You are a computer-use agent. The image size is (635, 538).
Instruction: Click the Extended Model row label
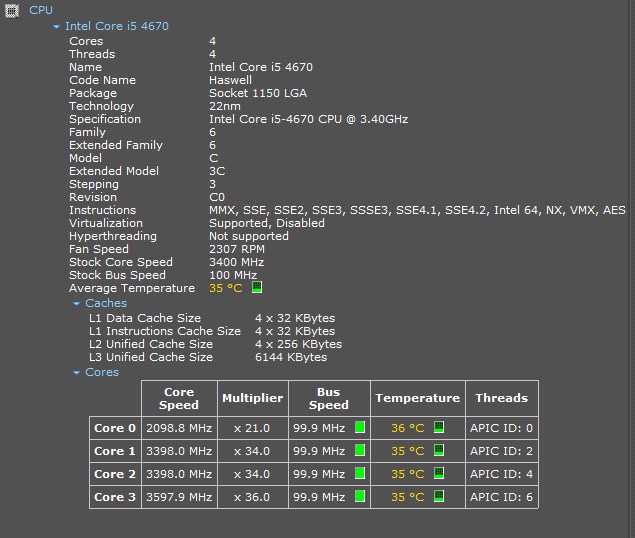(114, 171)
